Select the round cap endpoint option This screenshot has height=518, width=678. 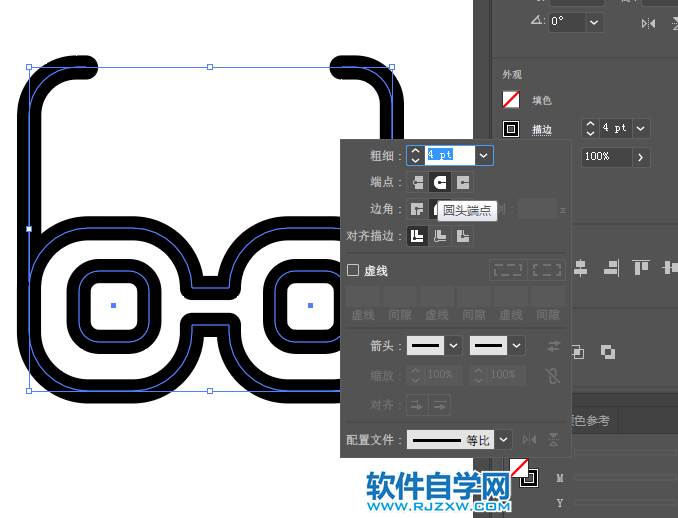pyautogui.click(x=440, y=182)
